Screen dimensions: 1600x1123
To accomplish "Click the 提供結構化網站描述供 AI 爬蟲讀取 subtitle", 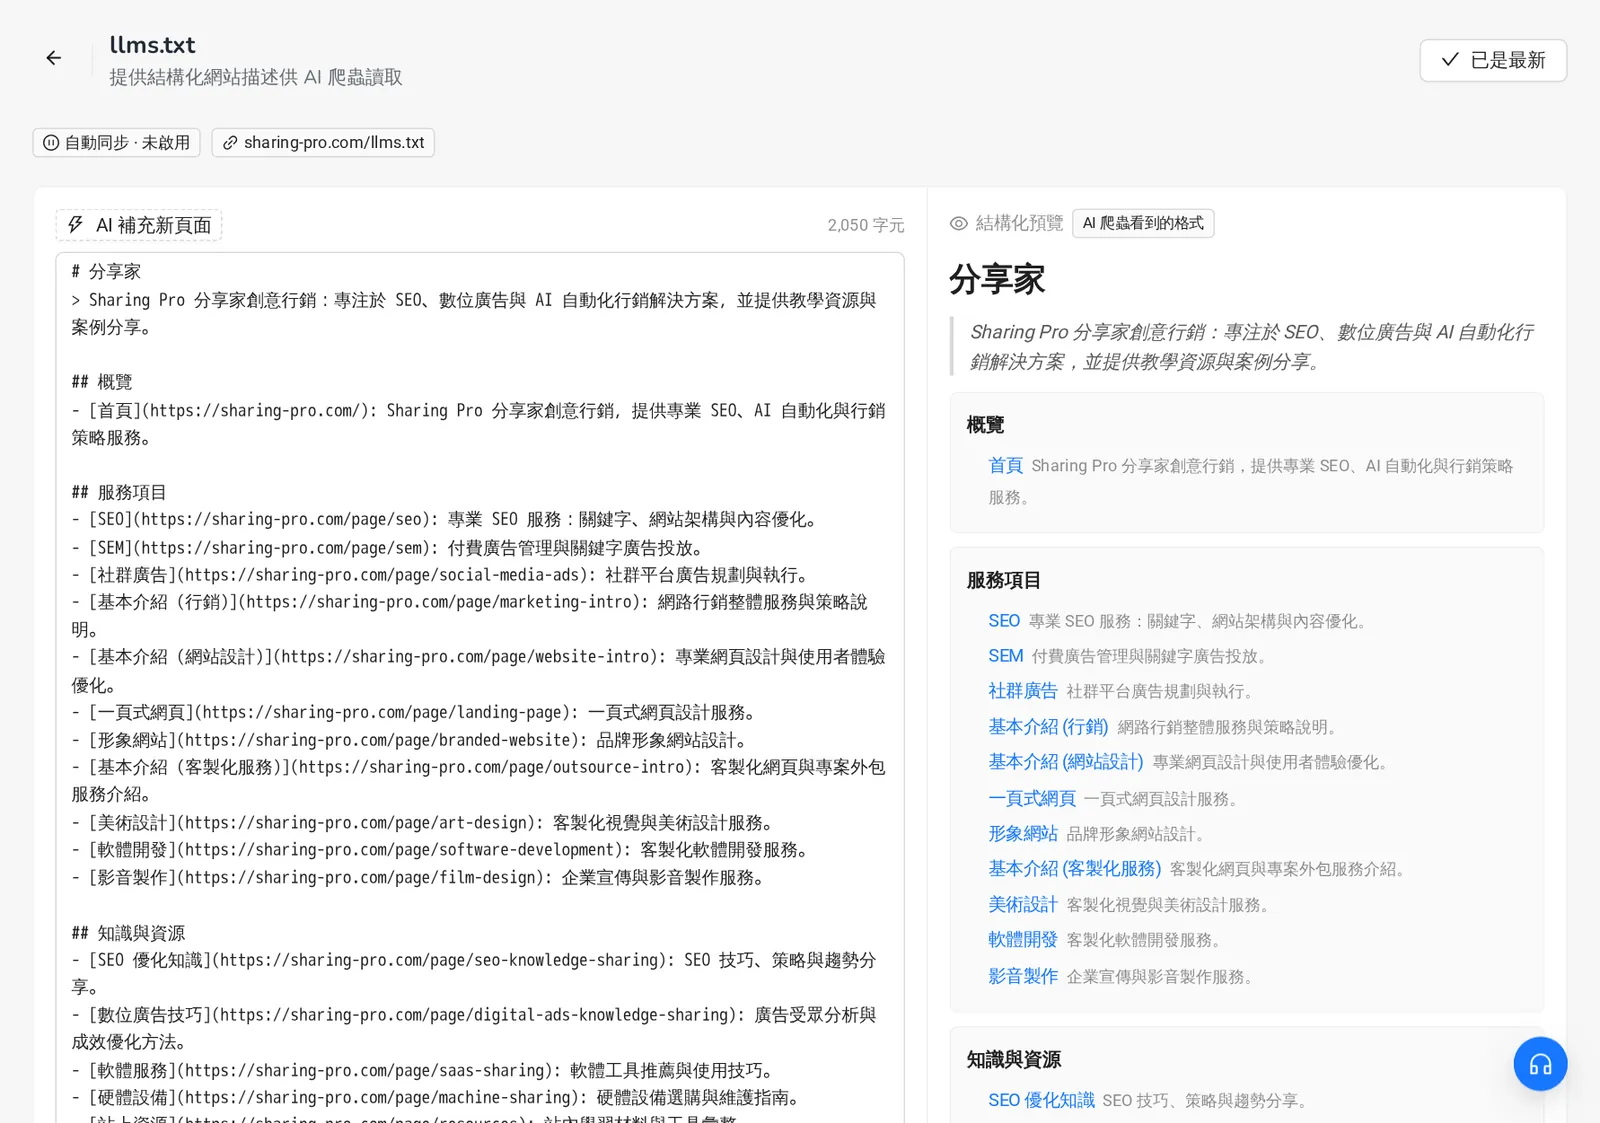I will pyautogui.click(x=255, y=77).
